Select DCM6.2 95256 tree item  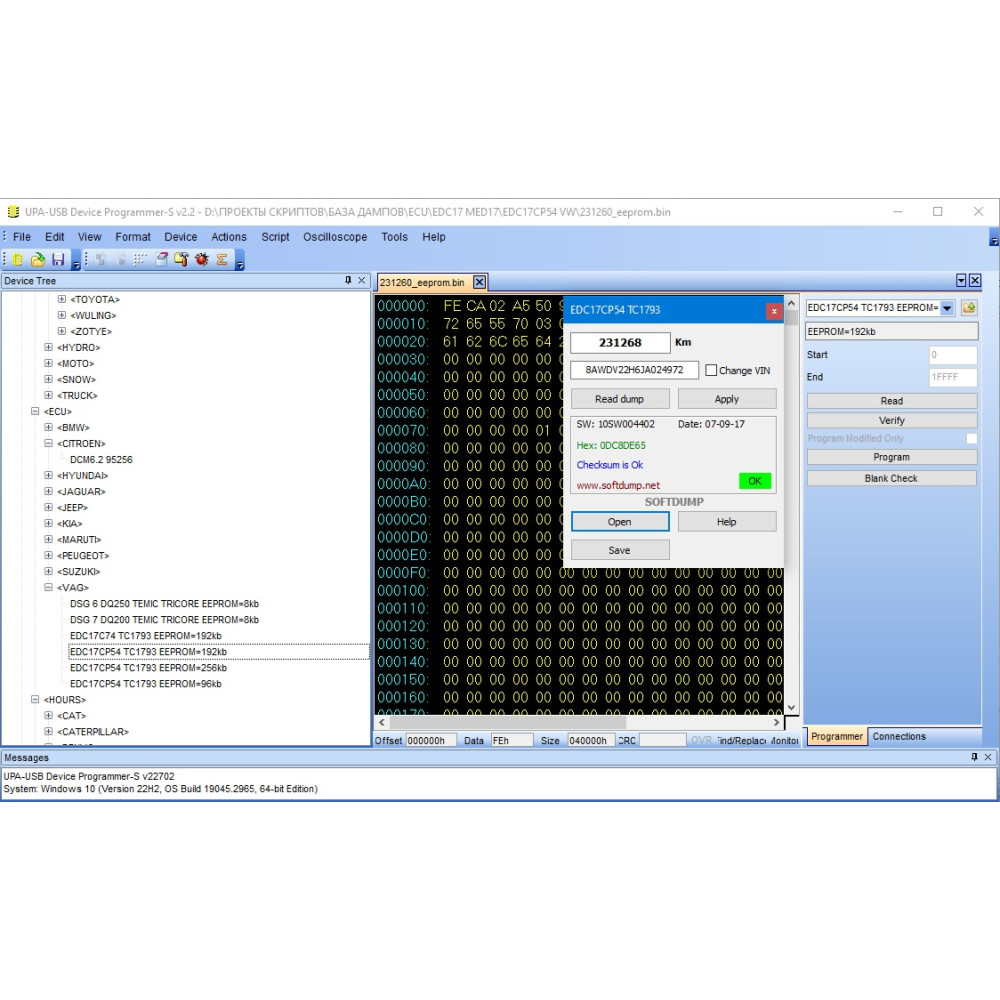click(x=101, y=460)
